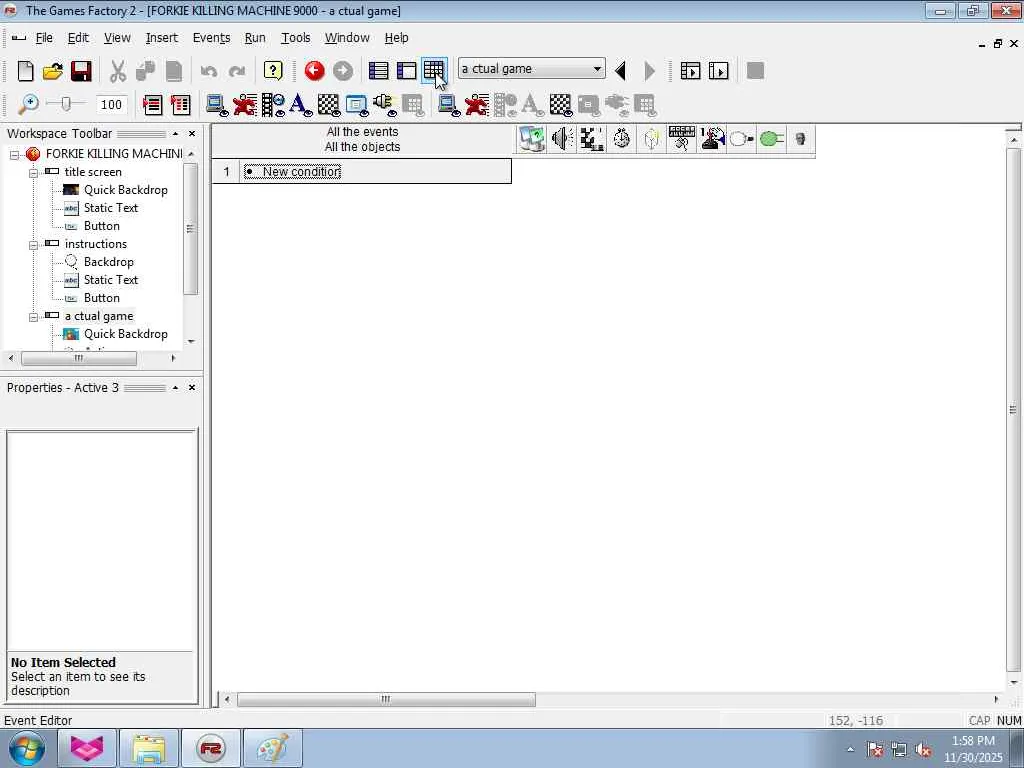
Task: Click the zoom percentage field showing 100
Action: (111, 104)
